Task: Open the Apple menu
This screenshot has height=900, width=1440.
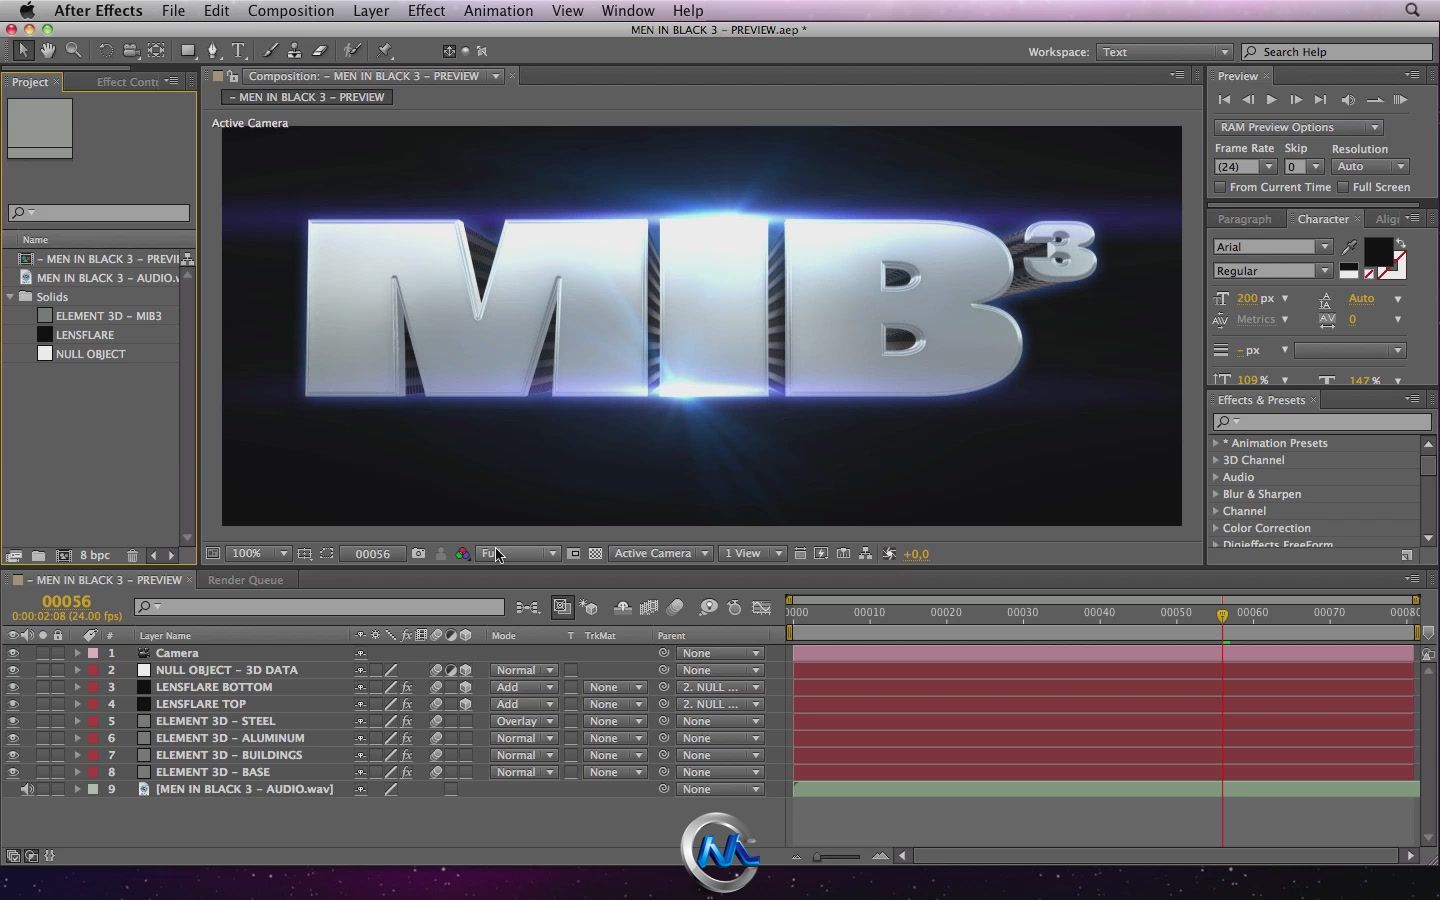Action: point(27,10)
